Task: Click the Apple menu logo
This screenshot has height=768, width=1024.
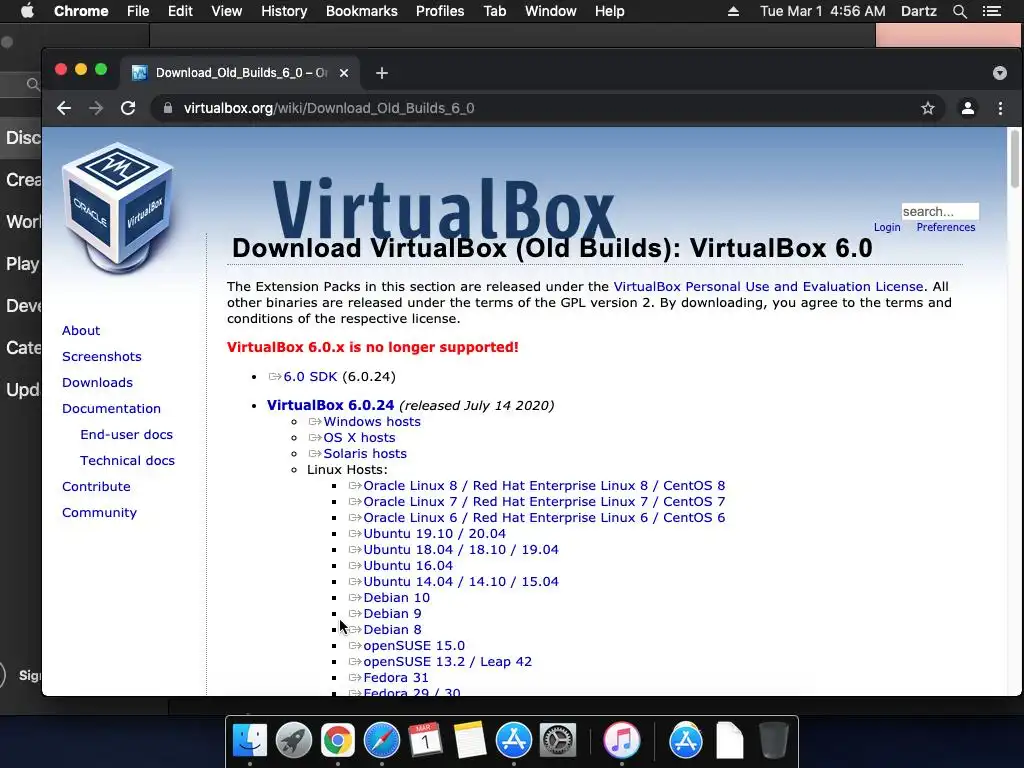Action: (x=27, y=11)
